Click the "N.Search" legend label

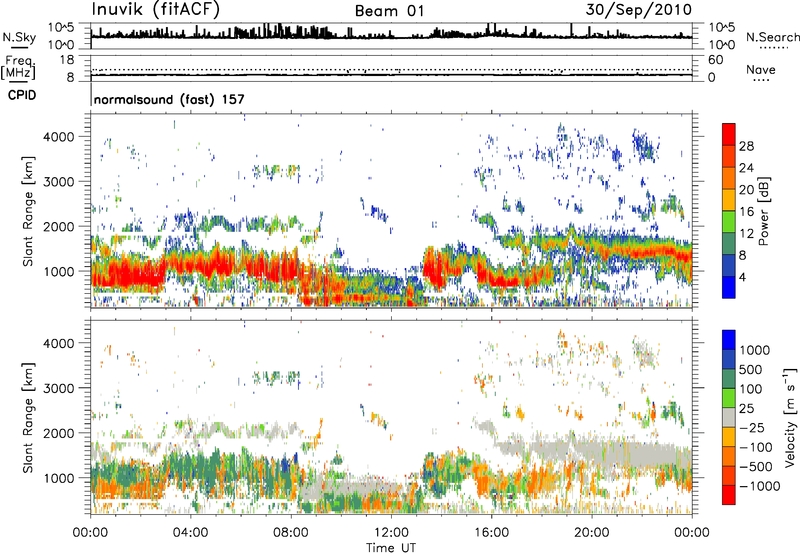click(x=772, y=37)
